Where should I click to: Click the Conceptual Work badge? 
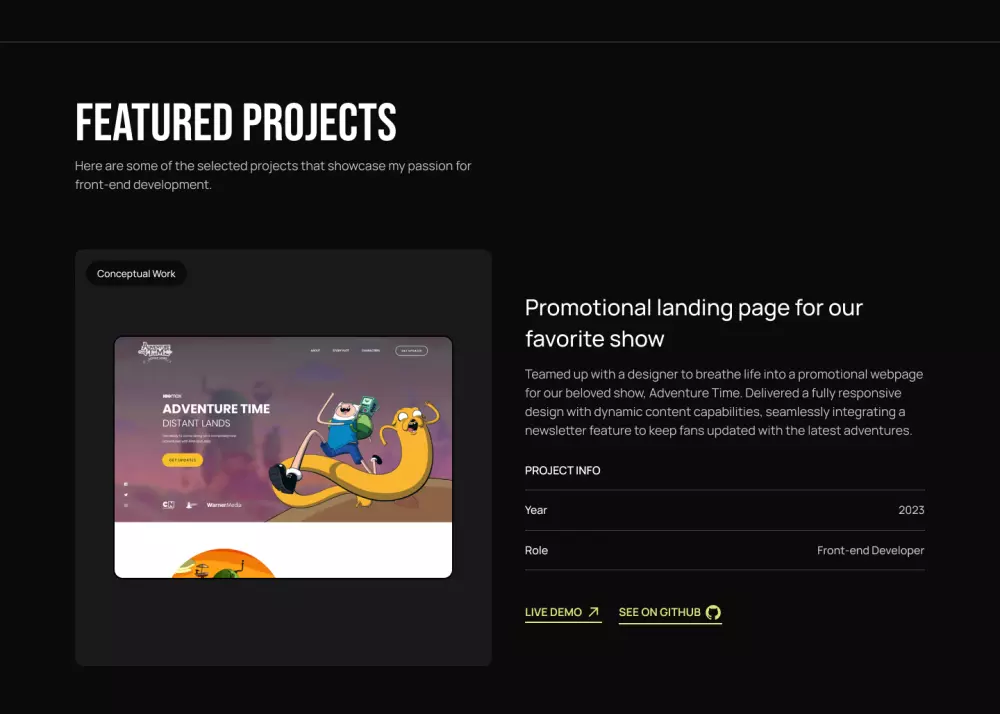click(136, 273)
